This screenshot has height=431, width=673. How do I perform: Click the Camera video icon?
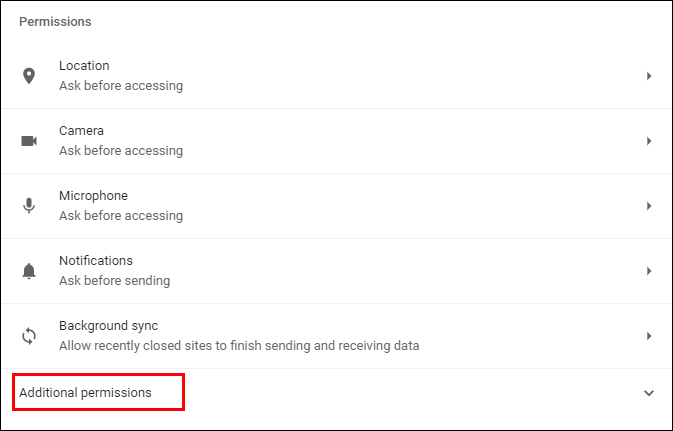coord(29,141)
